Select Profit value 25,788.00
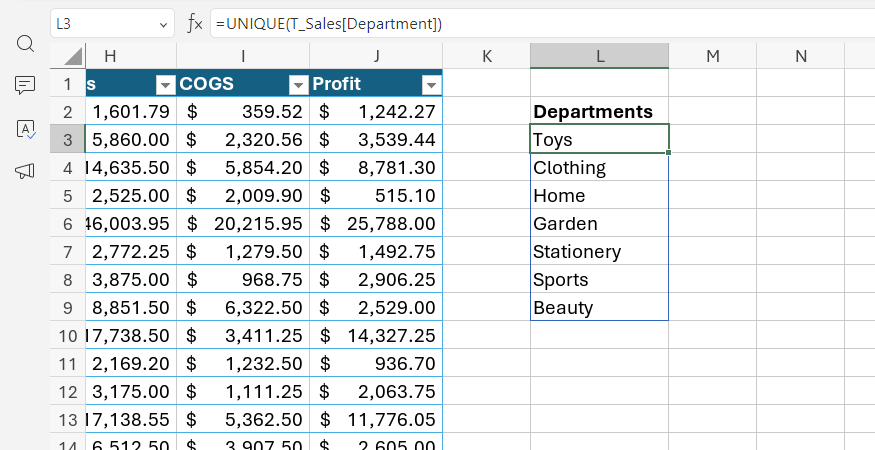This screenshot has width=875, height=450. coord(376,223)
